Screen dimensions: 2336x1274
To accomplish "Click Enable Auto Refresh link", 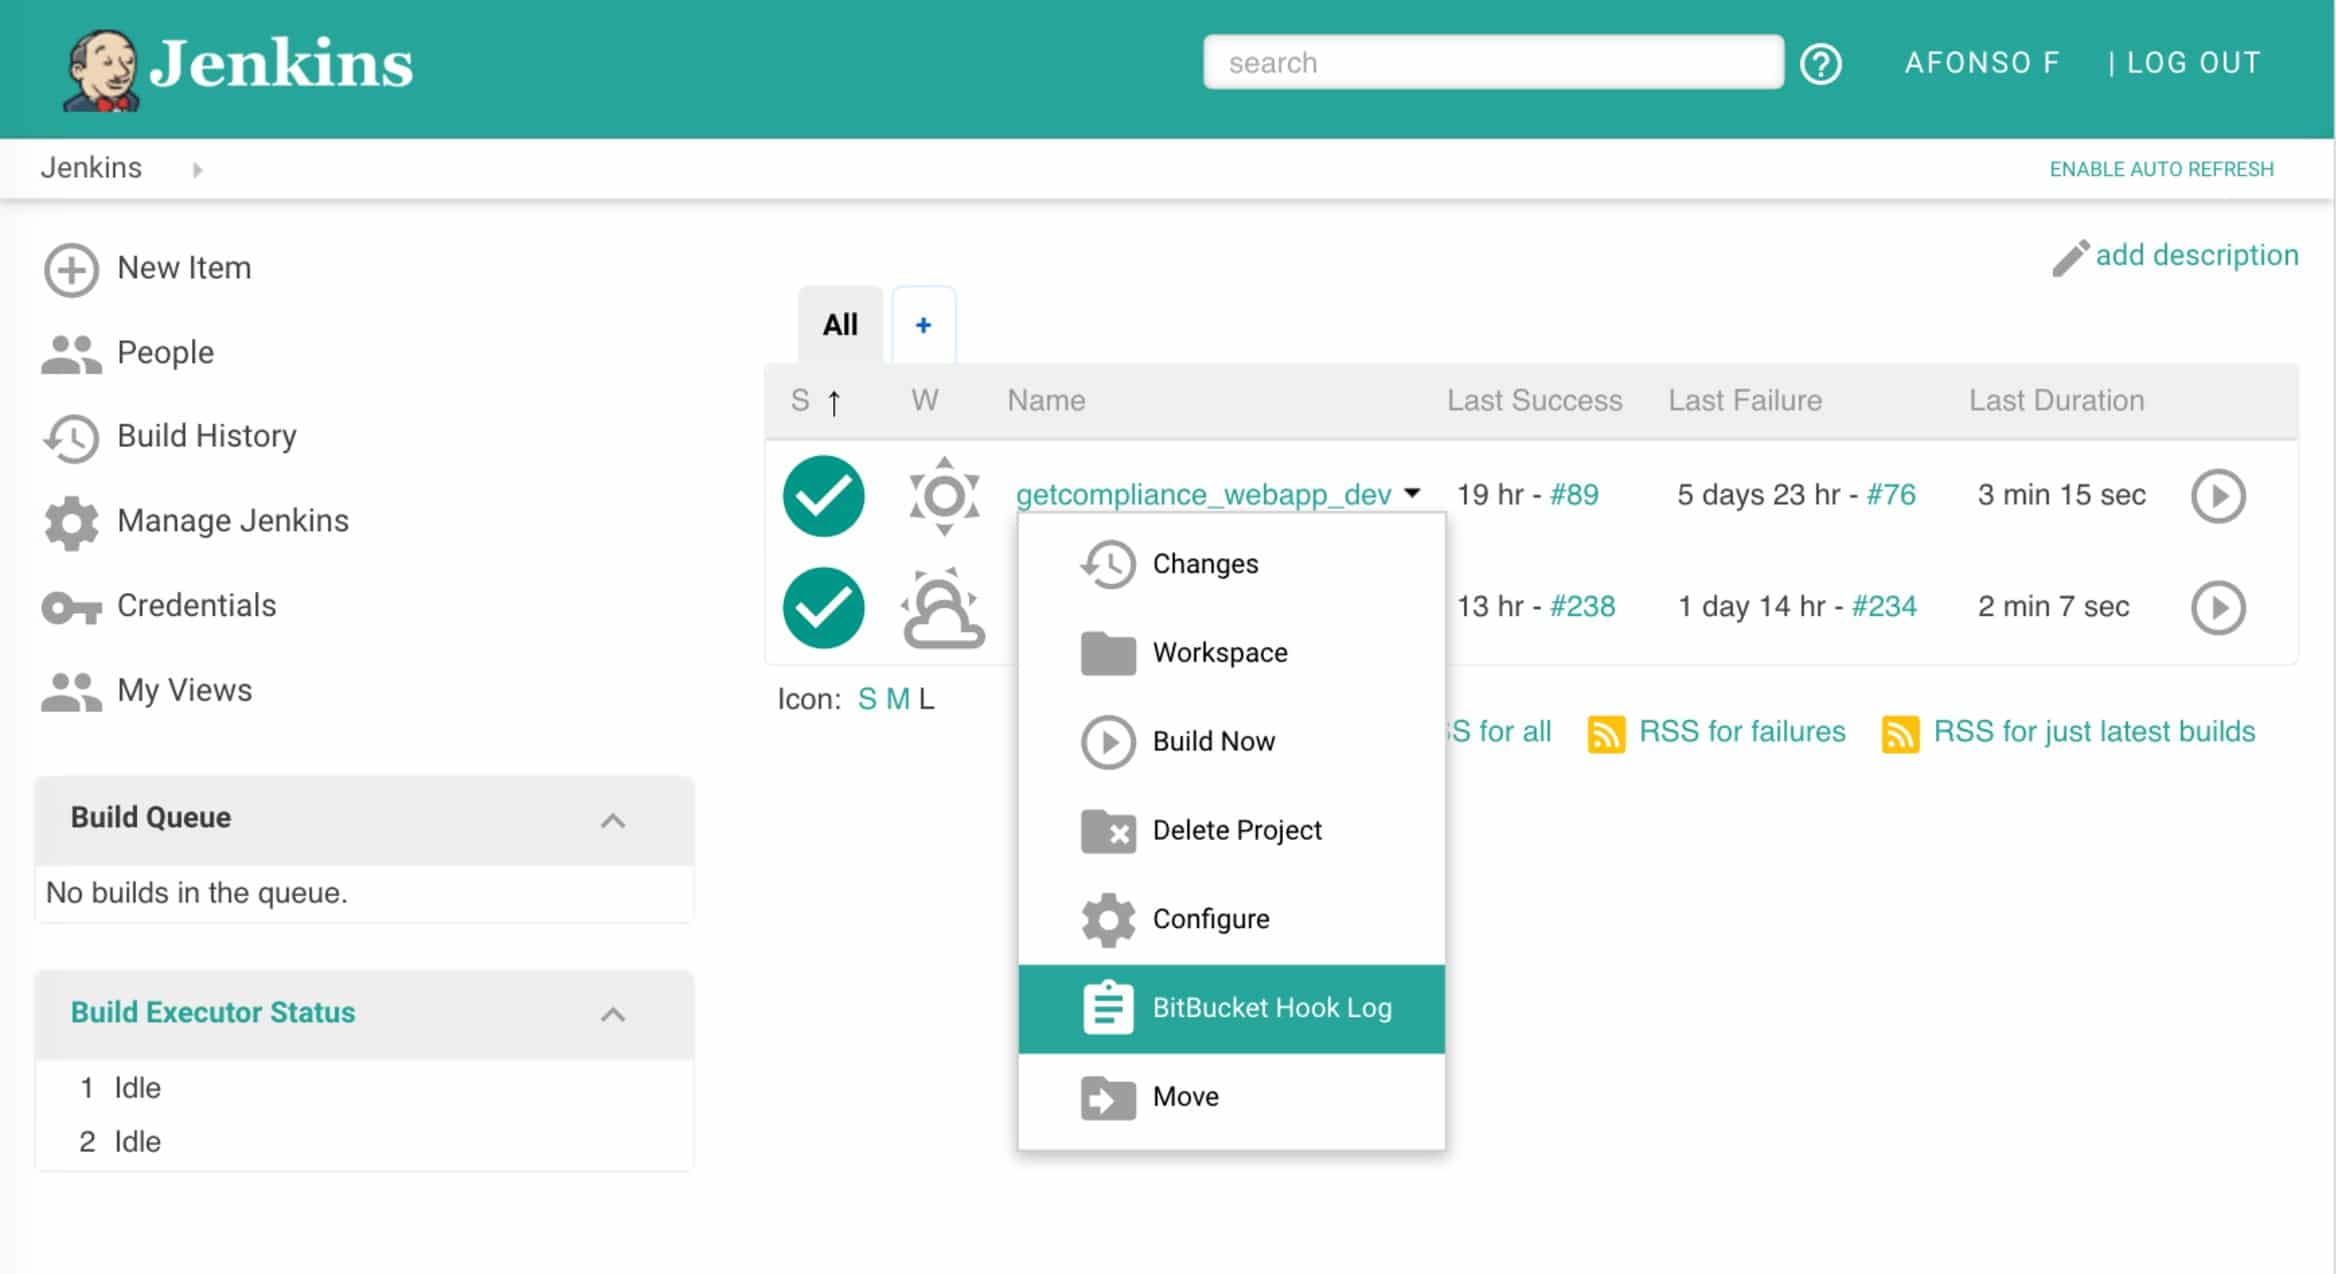I will click(2162, 168).
